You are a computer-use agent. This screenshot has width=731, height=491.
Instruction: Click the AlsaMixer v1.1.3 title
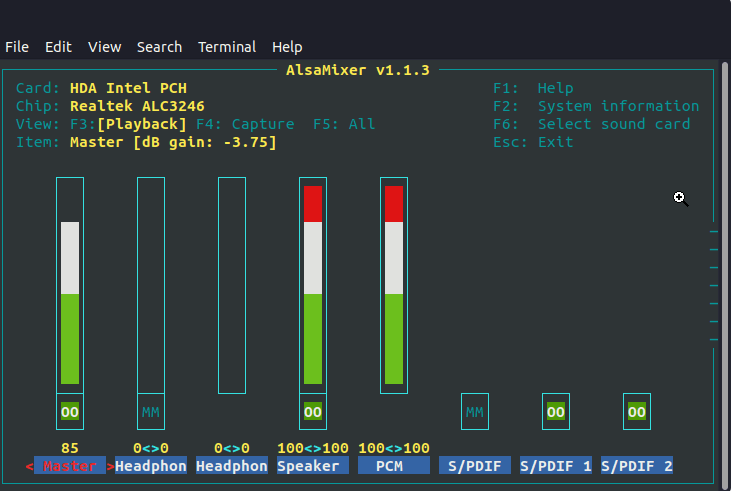point(358,70)
